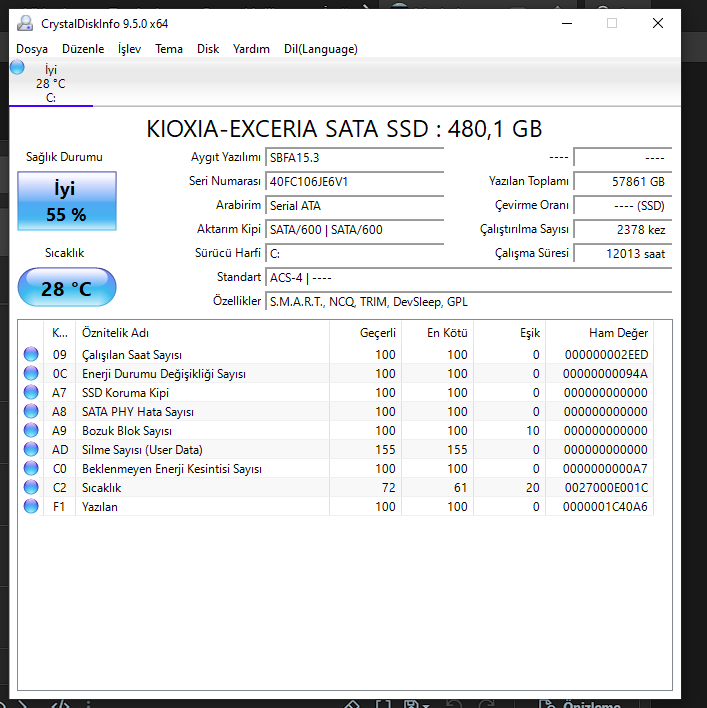Viewport: 707px width, 708px height.
Task: Click the status dot for Sıcaklık row
Action: click(x=31, y=487)
